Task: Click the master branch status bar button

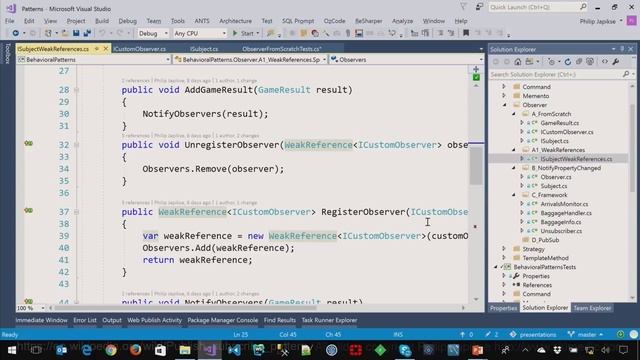Action: (x=585, y=335)
